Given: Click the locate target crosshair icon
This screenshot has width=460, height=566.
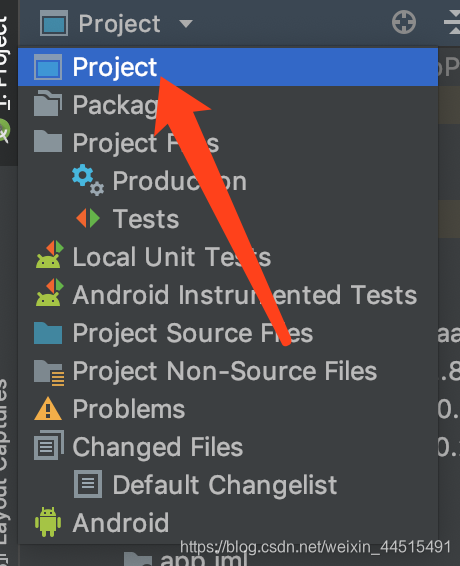Looking at the screenshot, I should 404,22.
